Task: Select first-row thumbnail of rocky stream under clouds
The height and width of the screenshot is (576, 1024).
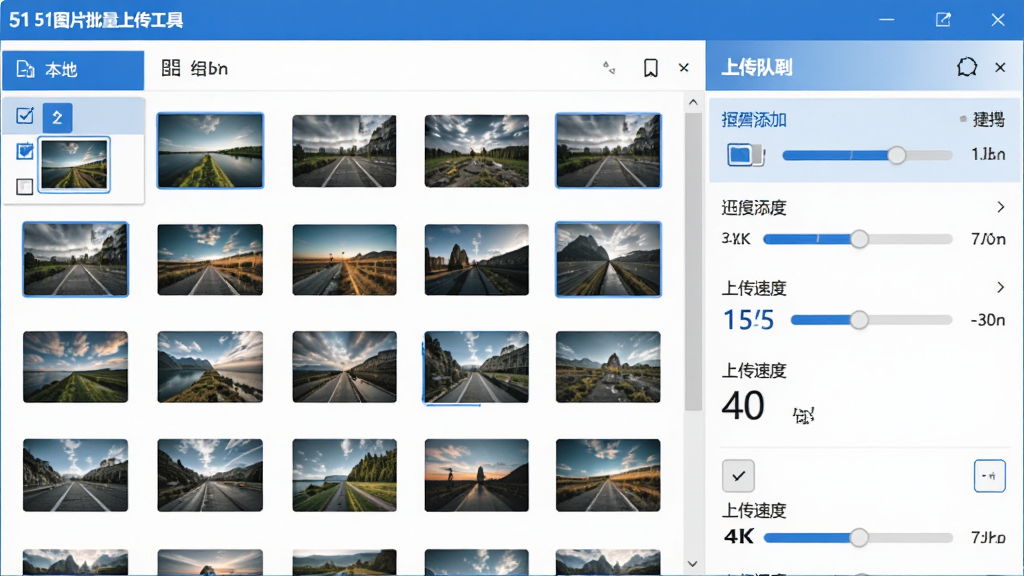Action: [477, 151]
